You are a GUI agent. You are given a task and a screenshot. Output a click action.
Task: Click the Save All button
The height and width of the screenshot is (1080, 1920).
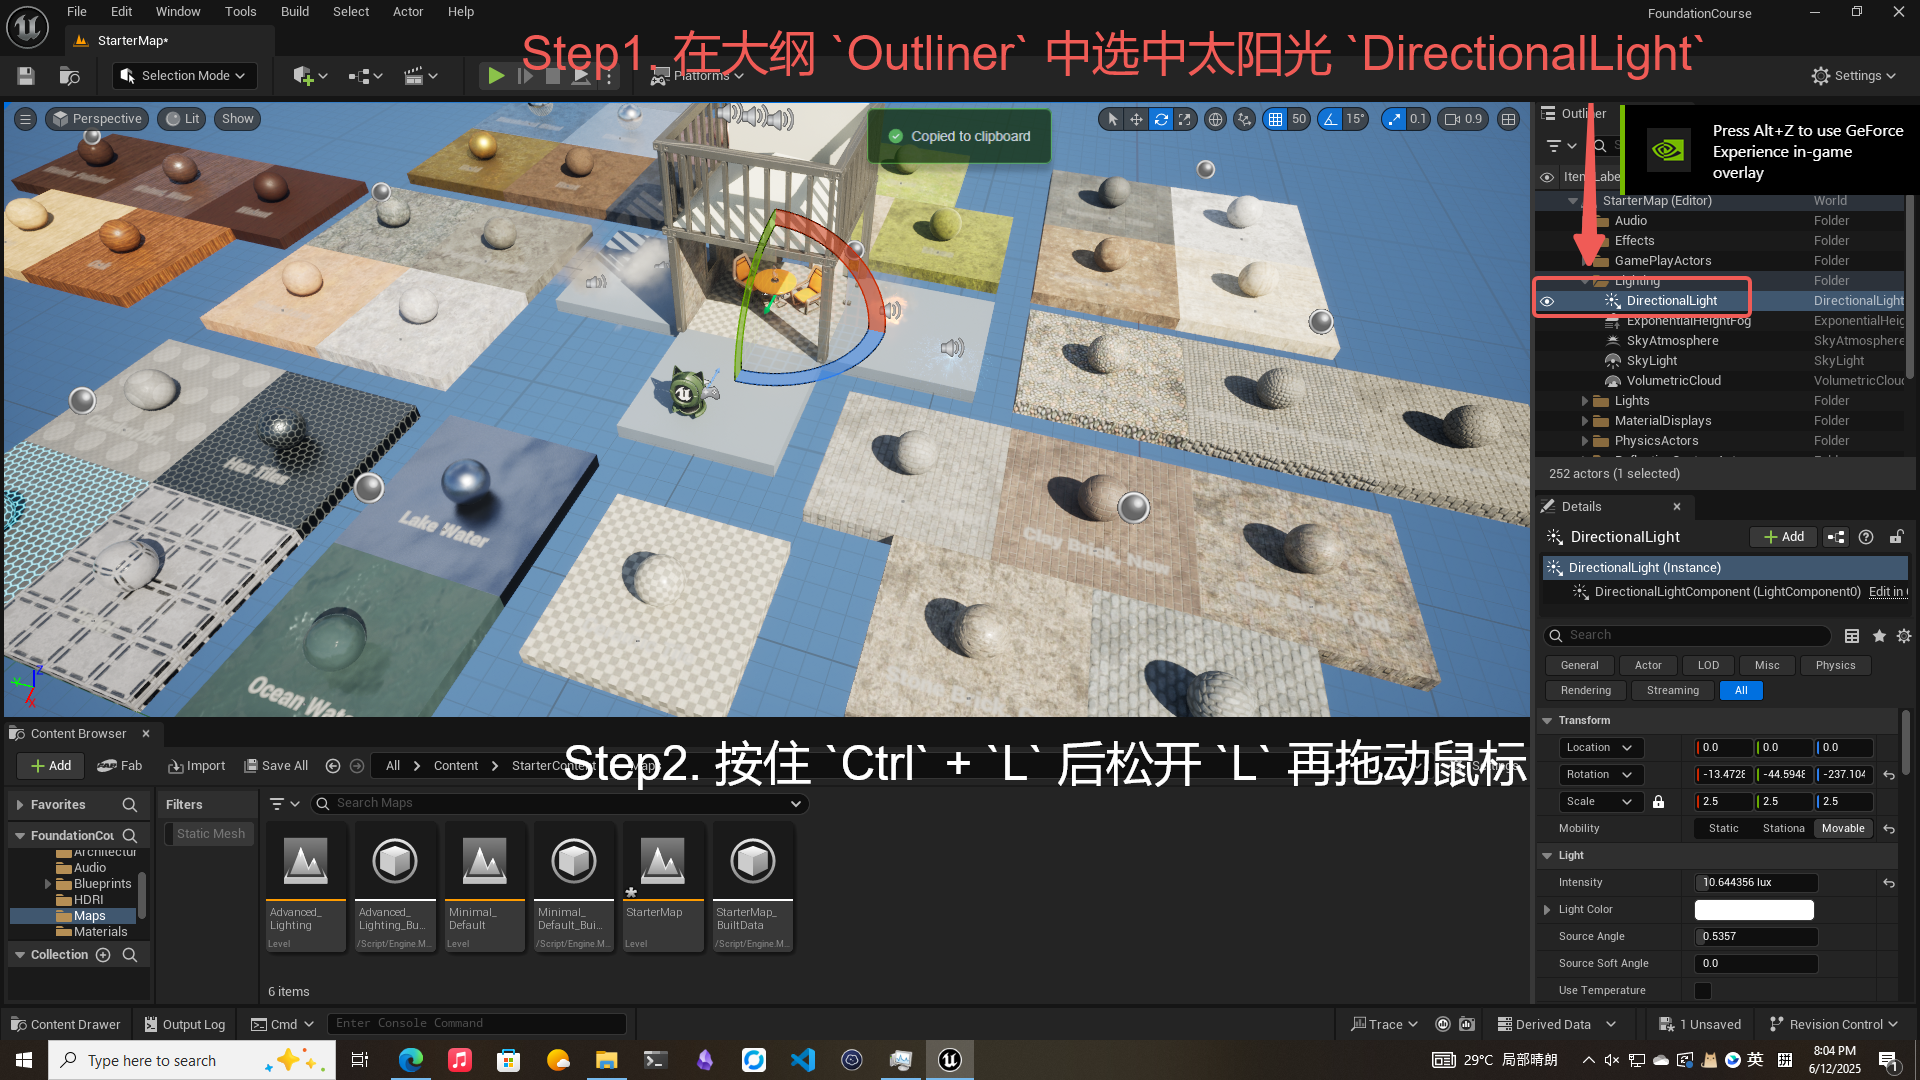point(276,766)
